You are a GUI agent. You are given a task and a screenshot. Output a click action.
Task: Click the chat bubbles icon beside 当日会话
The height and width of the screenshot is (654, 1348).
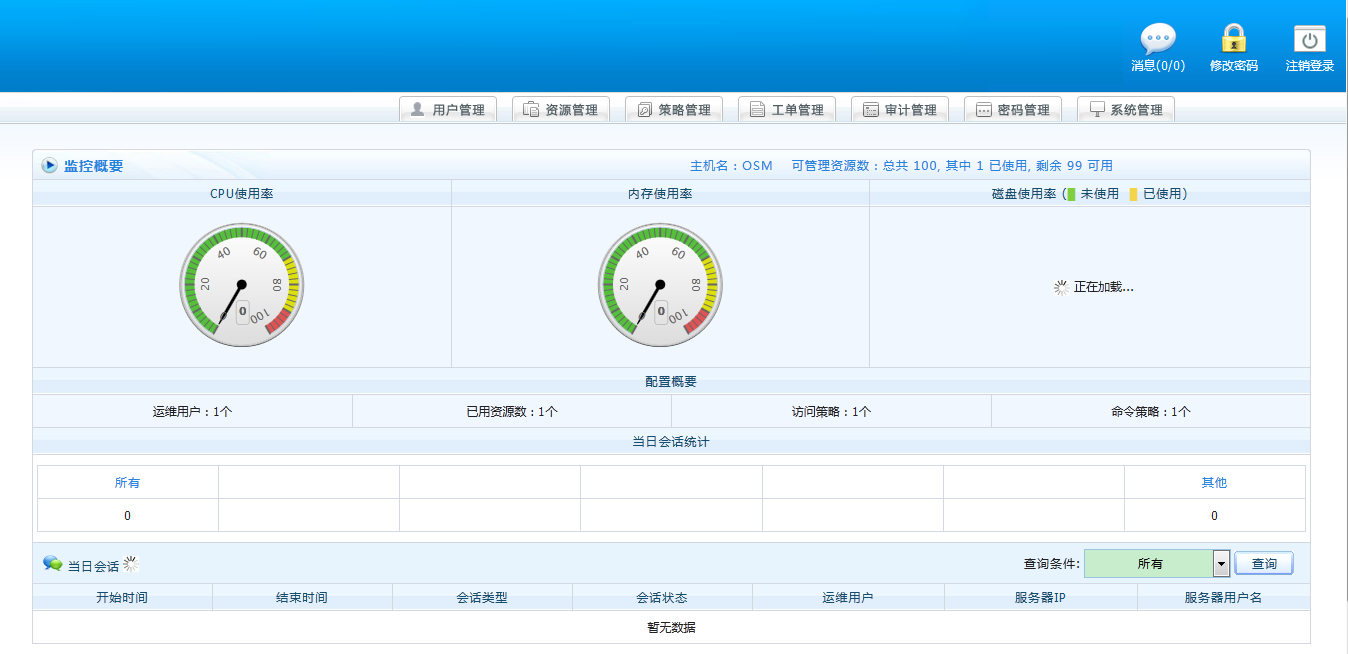52,564
